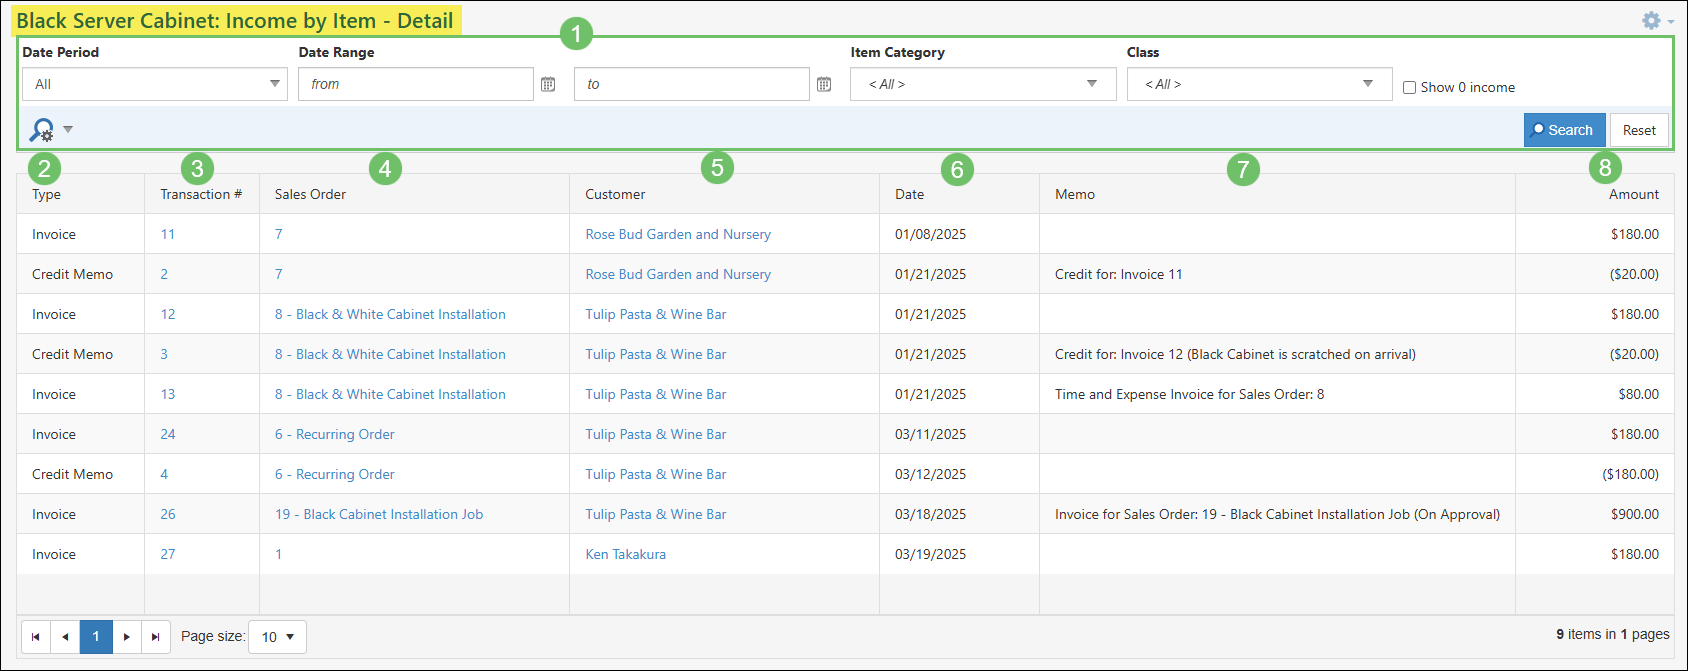Open the Date Period dropdown

155,84
